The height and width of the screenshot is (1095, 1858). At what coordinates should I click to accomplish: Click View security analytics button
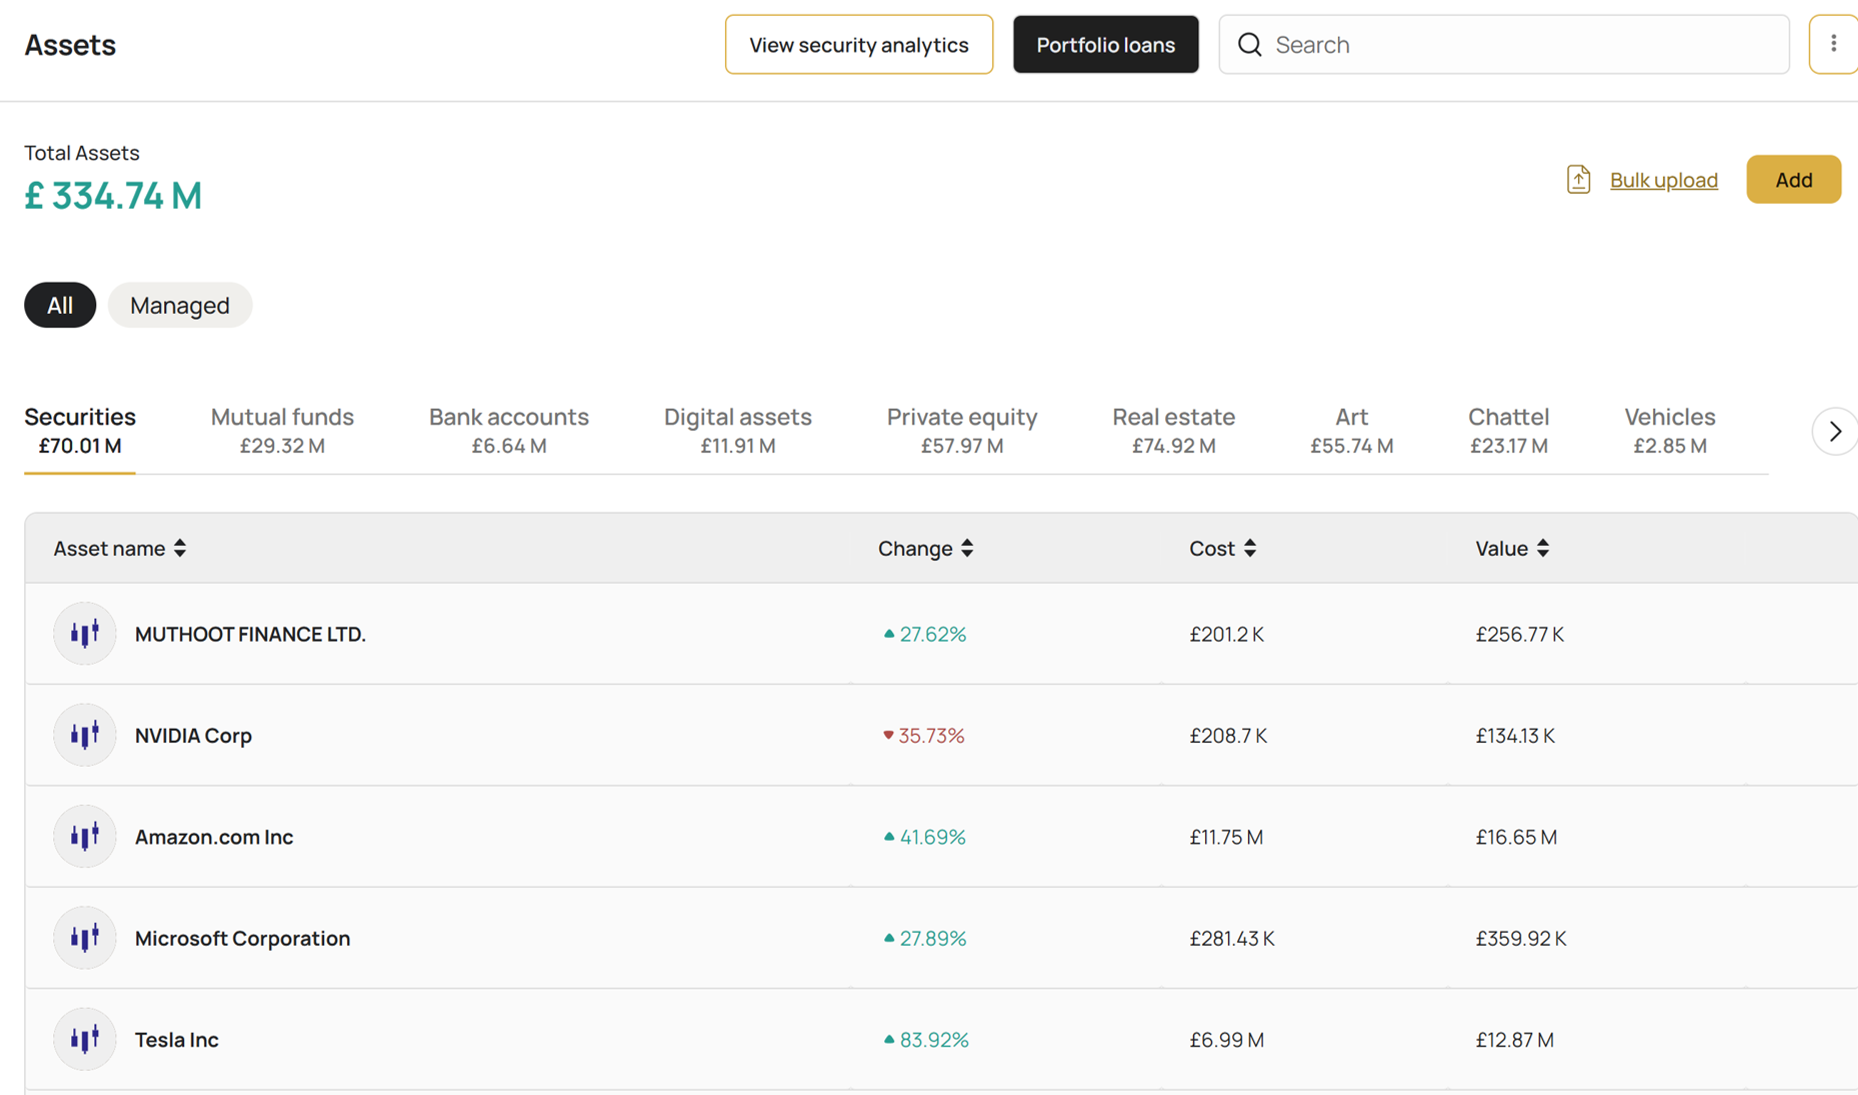859,44
